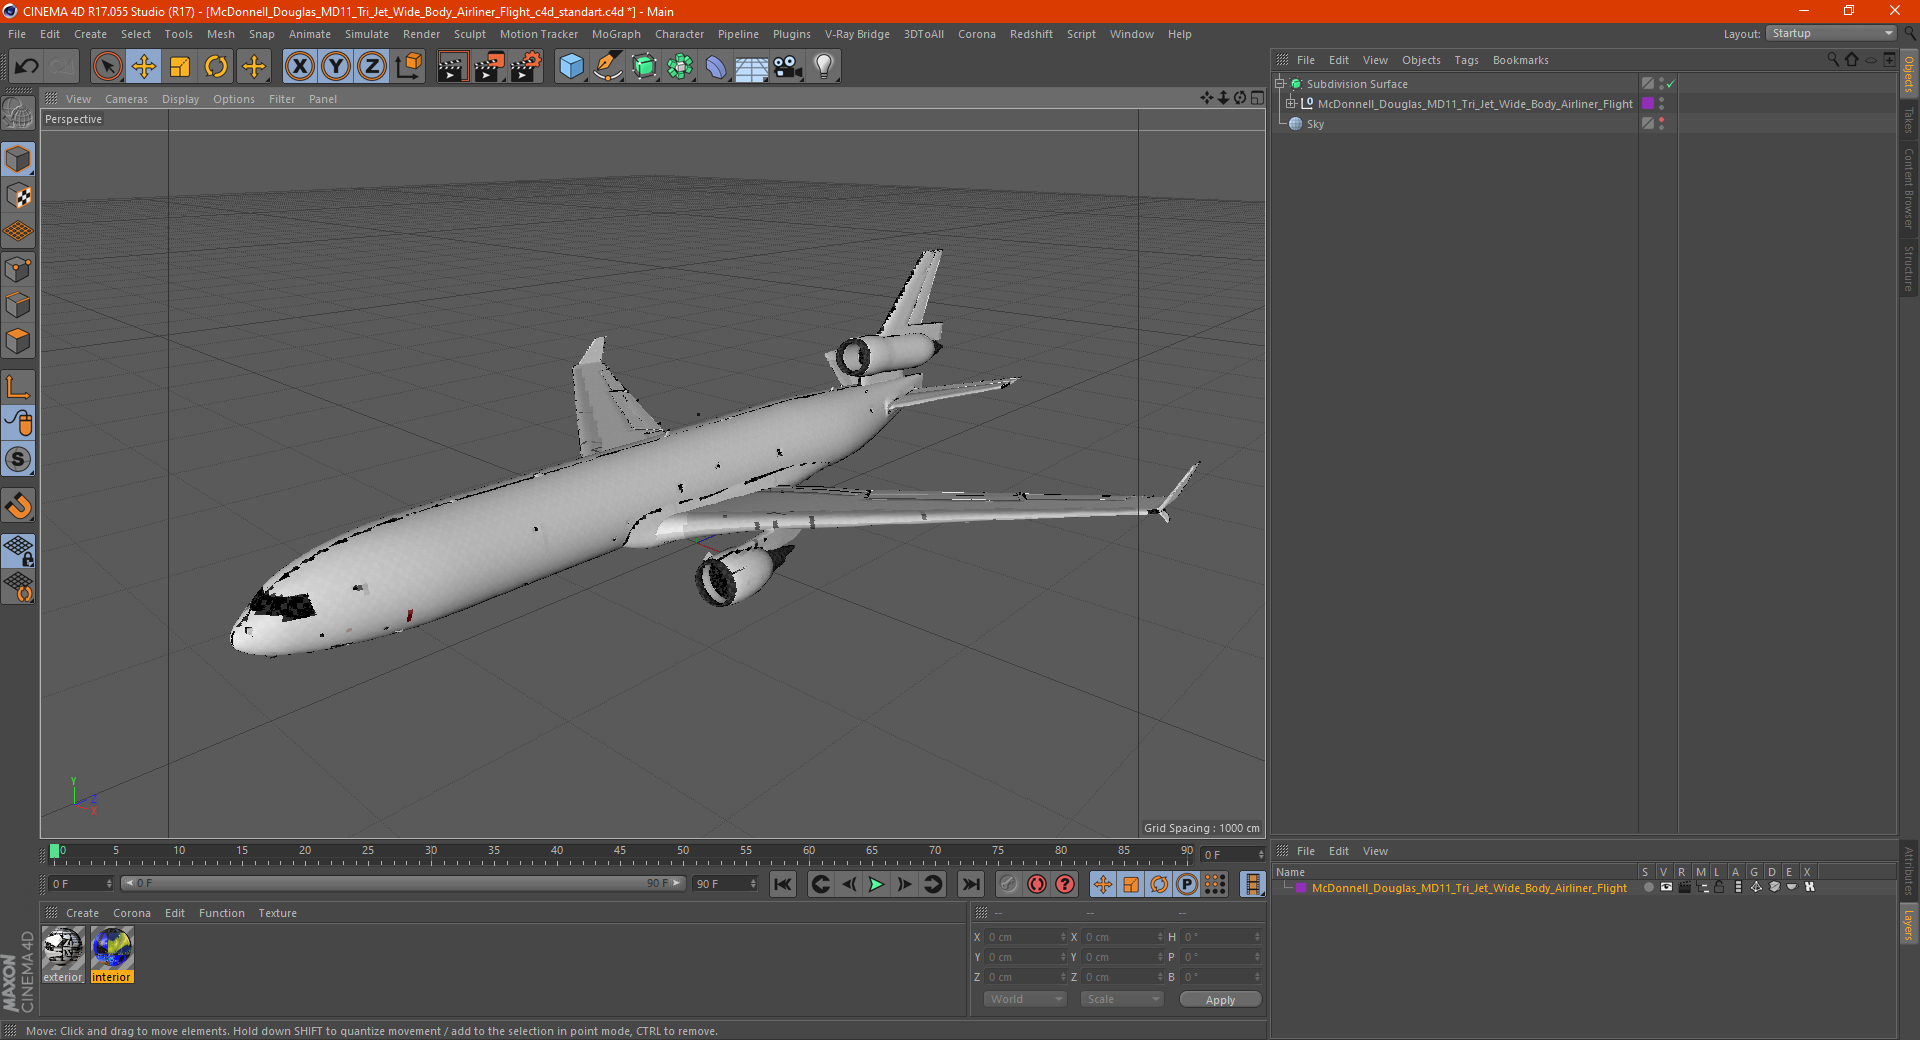1920x1040 pixels.
Task: Click purple swatch of MD11 layer
Action: point(1301,888)
